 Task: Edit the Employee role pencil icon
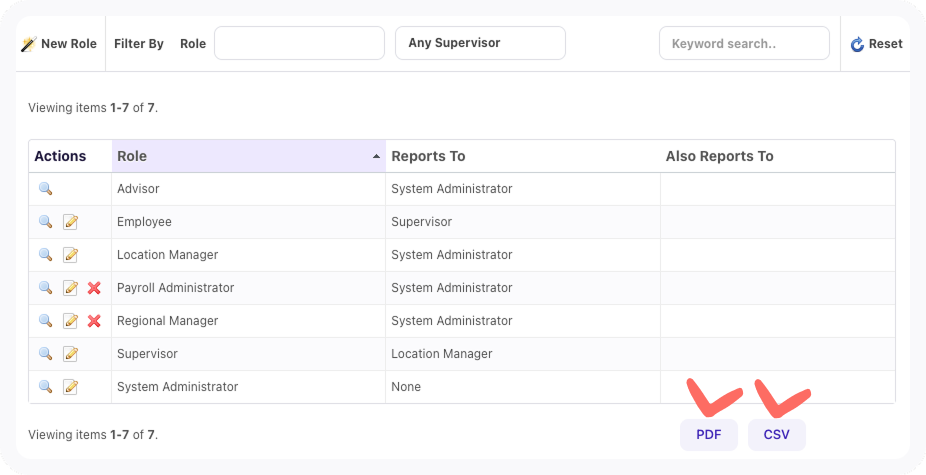pyautogui.click(x=70, y=222)
